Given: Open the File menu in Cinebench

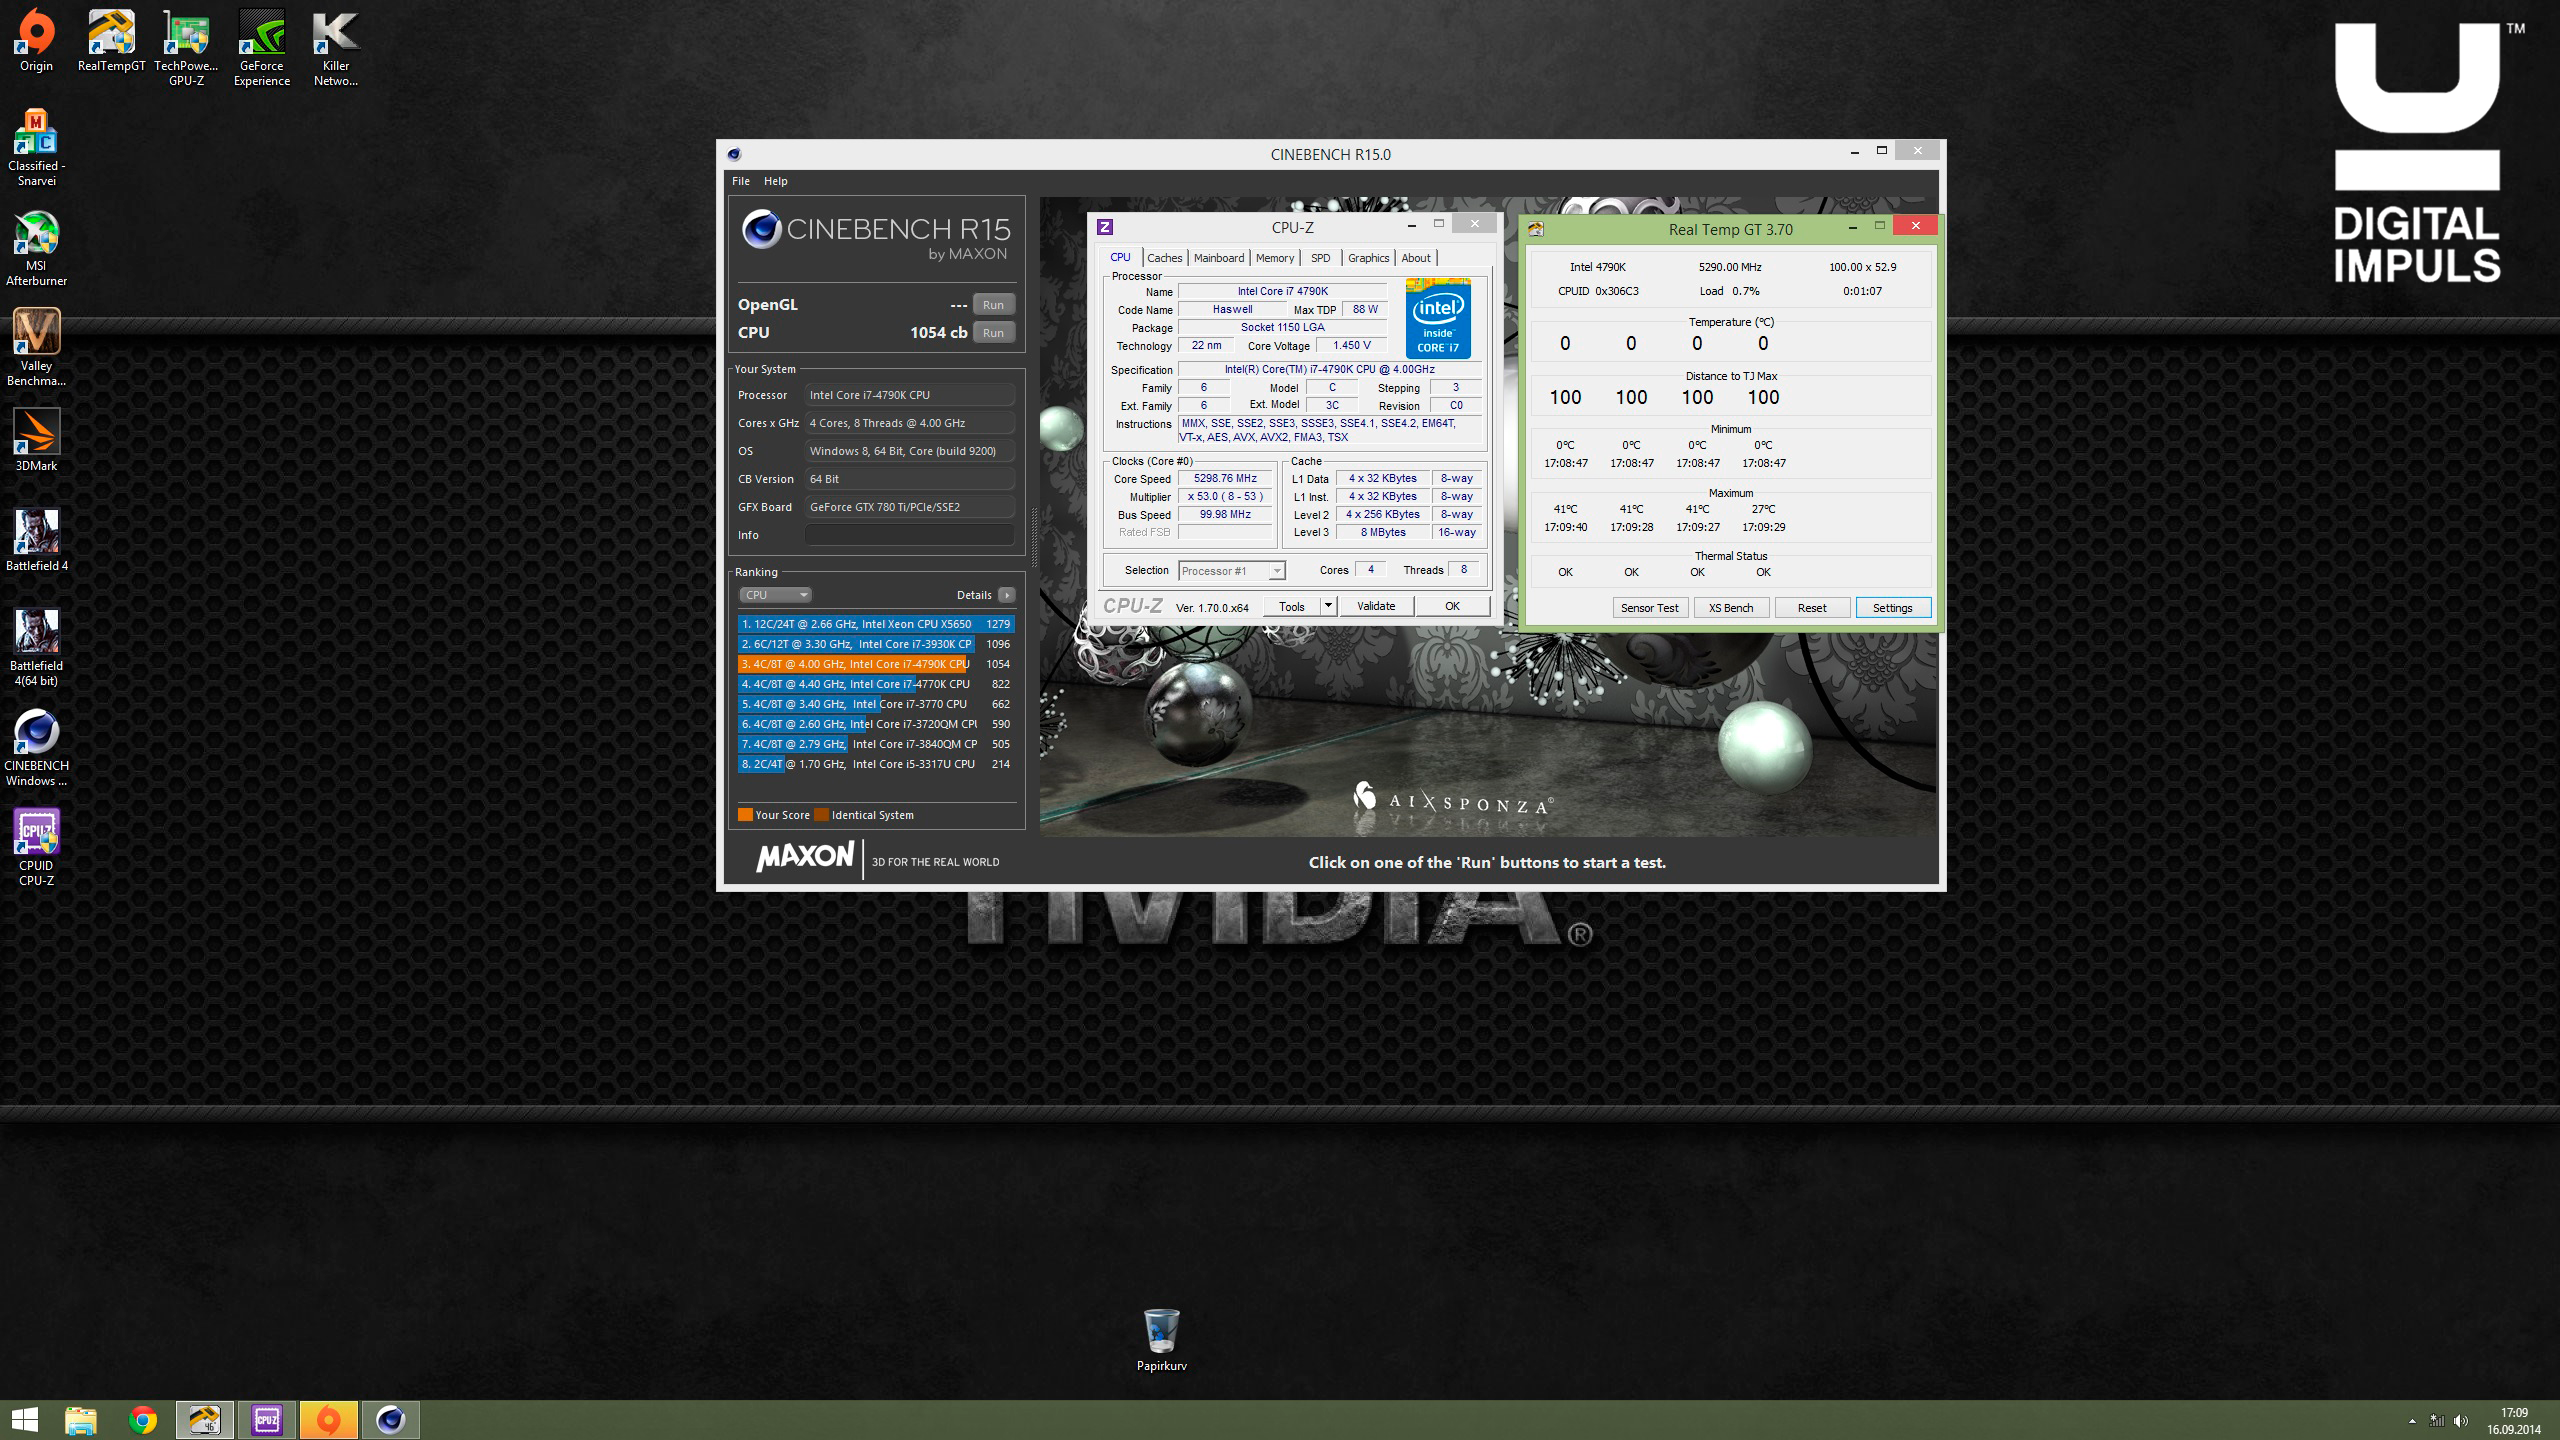Looking at the screenshot, I should [741, 181].
